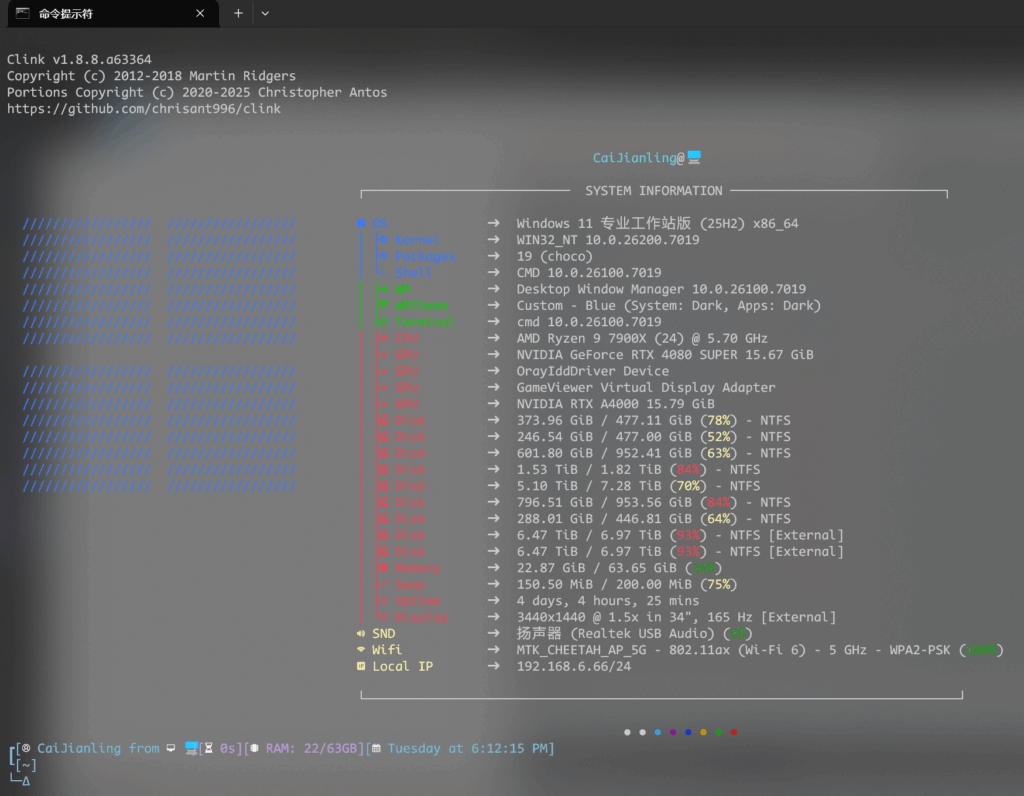Click the memory chip icon beside Memory
The image size is (1024, 796).
pos(383,568)
